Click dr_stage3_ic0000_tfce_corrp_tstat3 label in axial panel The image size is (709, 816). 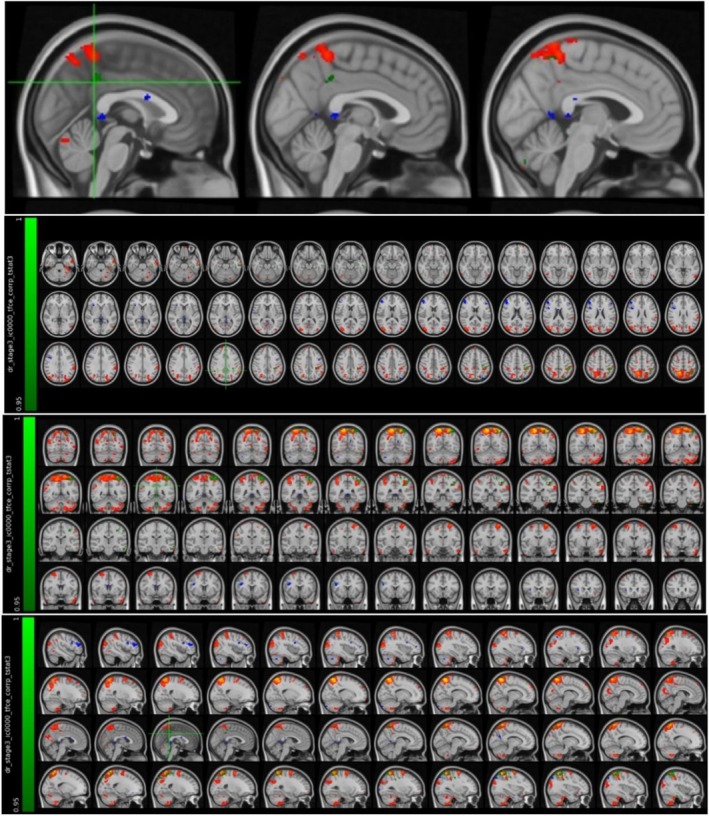10,314
